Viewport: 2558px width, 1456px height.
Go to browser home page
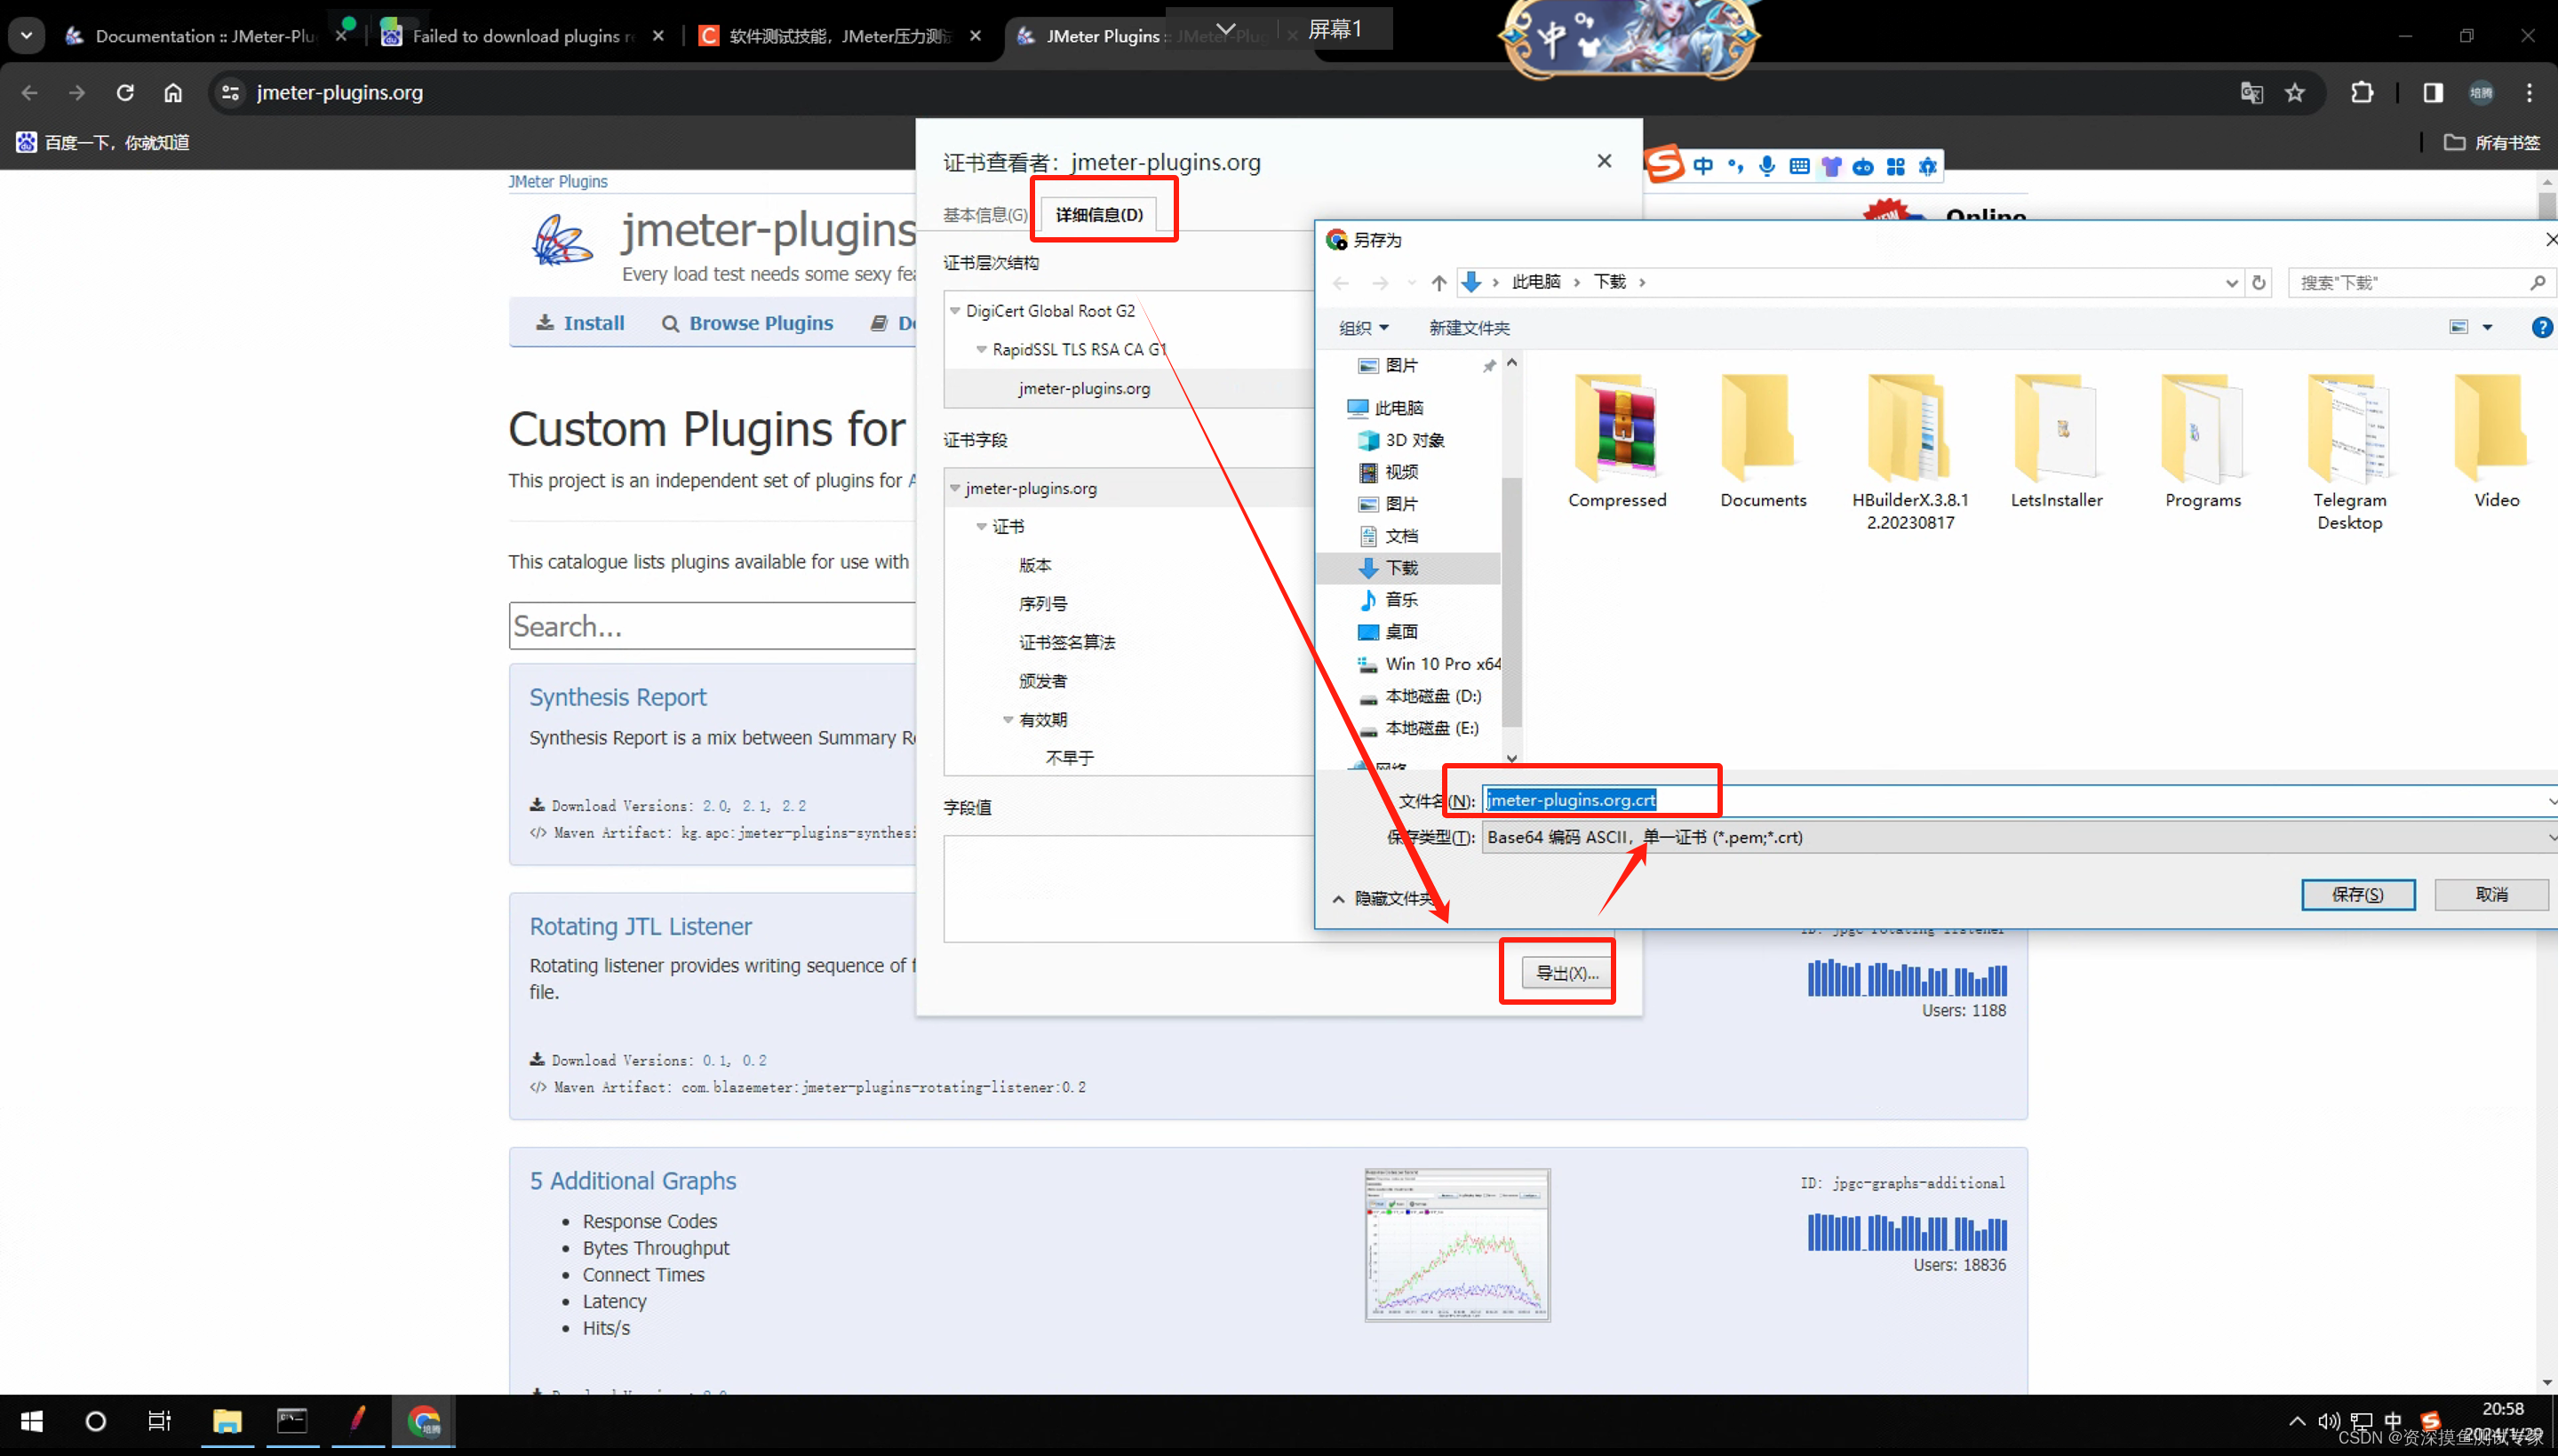pos(173,92)
